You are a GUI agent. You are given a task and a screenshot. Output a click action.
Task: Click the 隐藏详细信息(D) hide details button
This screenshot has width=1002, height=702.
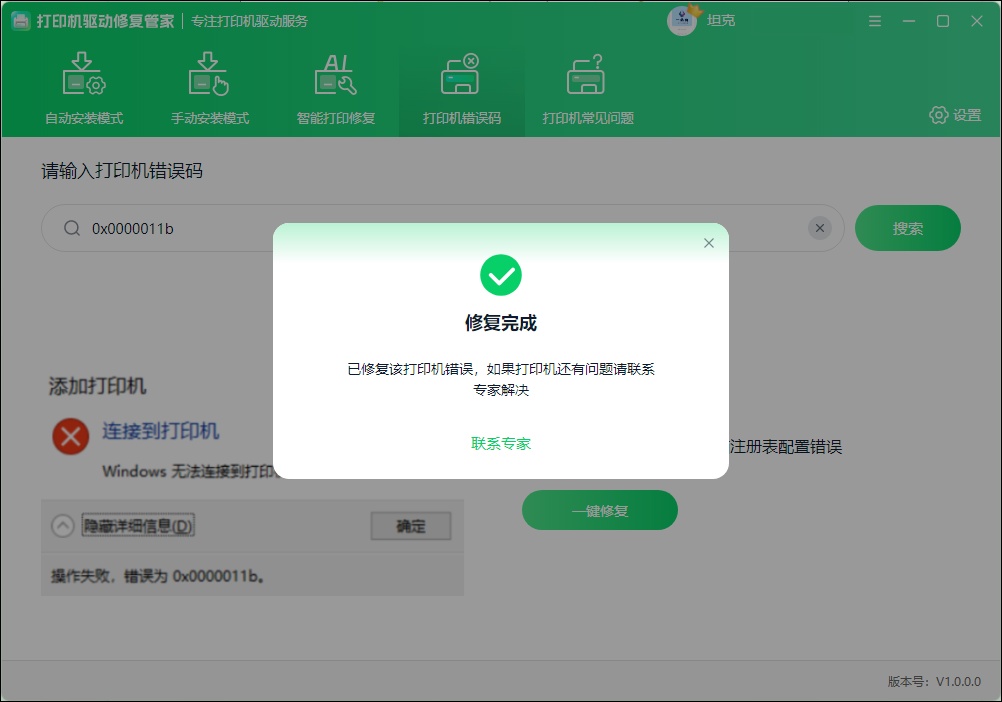click(x=138, y=526)
